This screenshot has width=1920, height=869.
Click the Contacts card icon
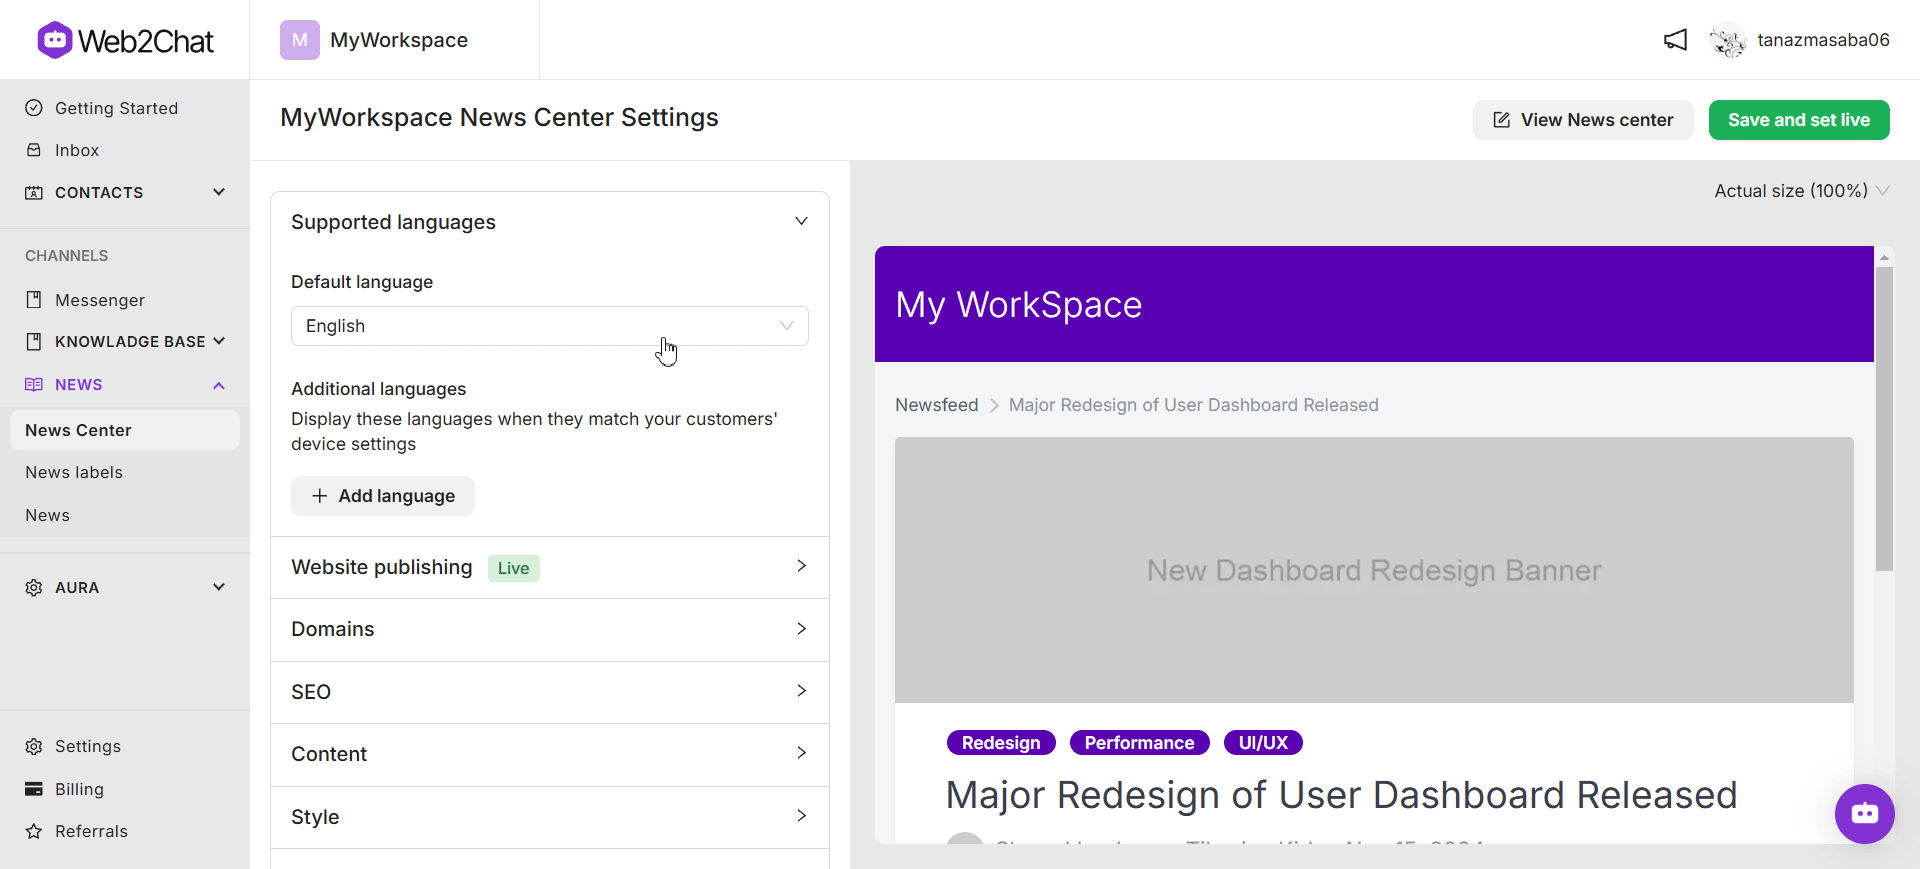[34, 192]
